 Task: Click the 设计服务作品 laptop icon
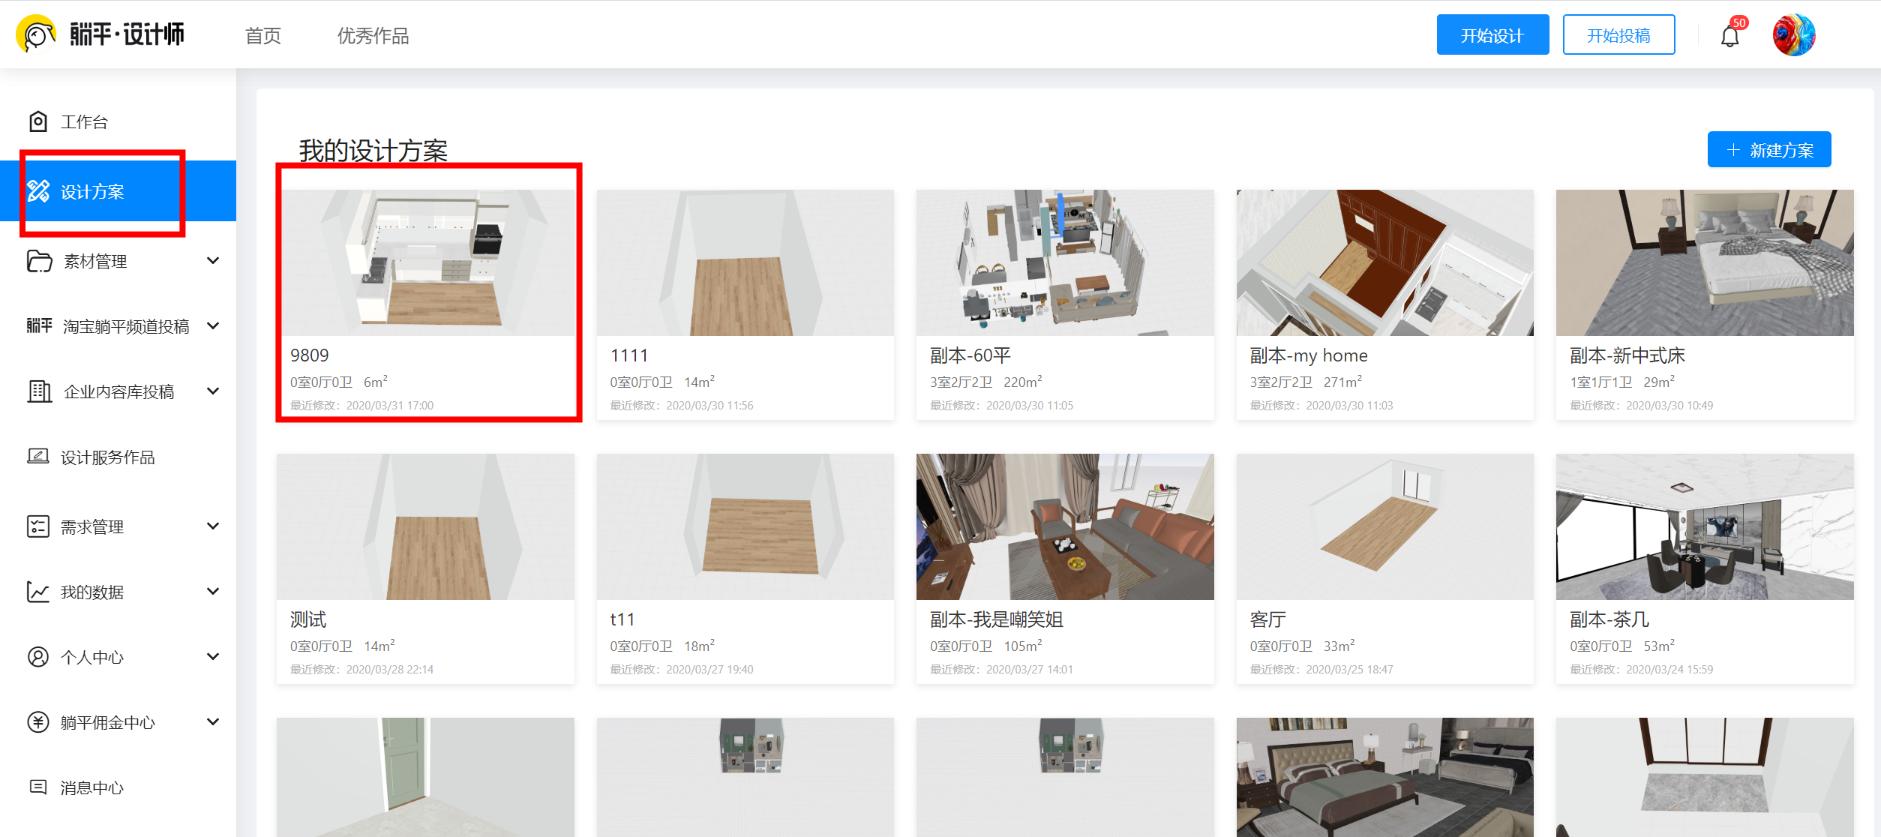[x=38, y=456]
